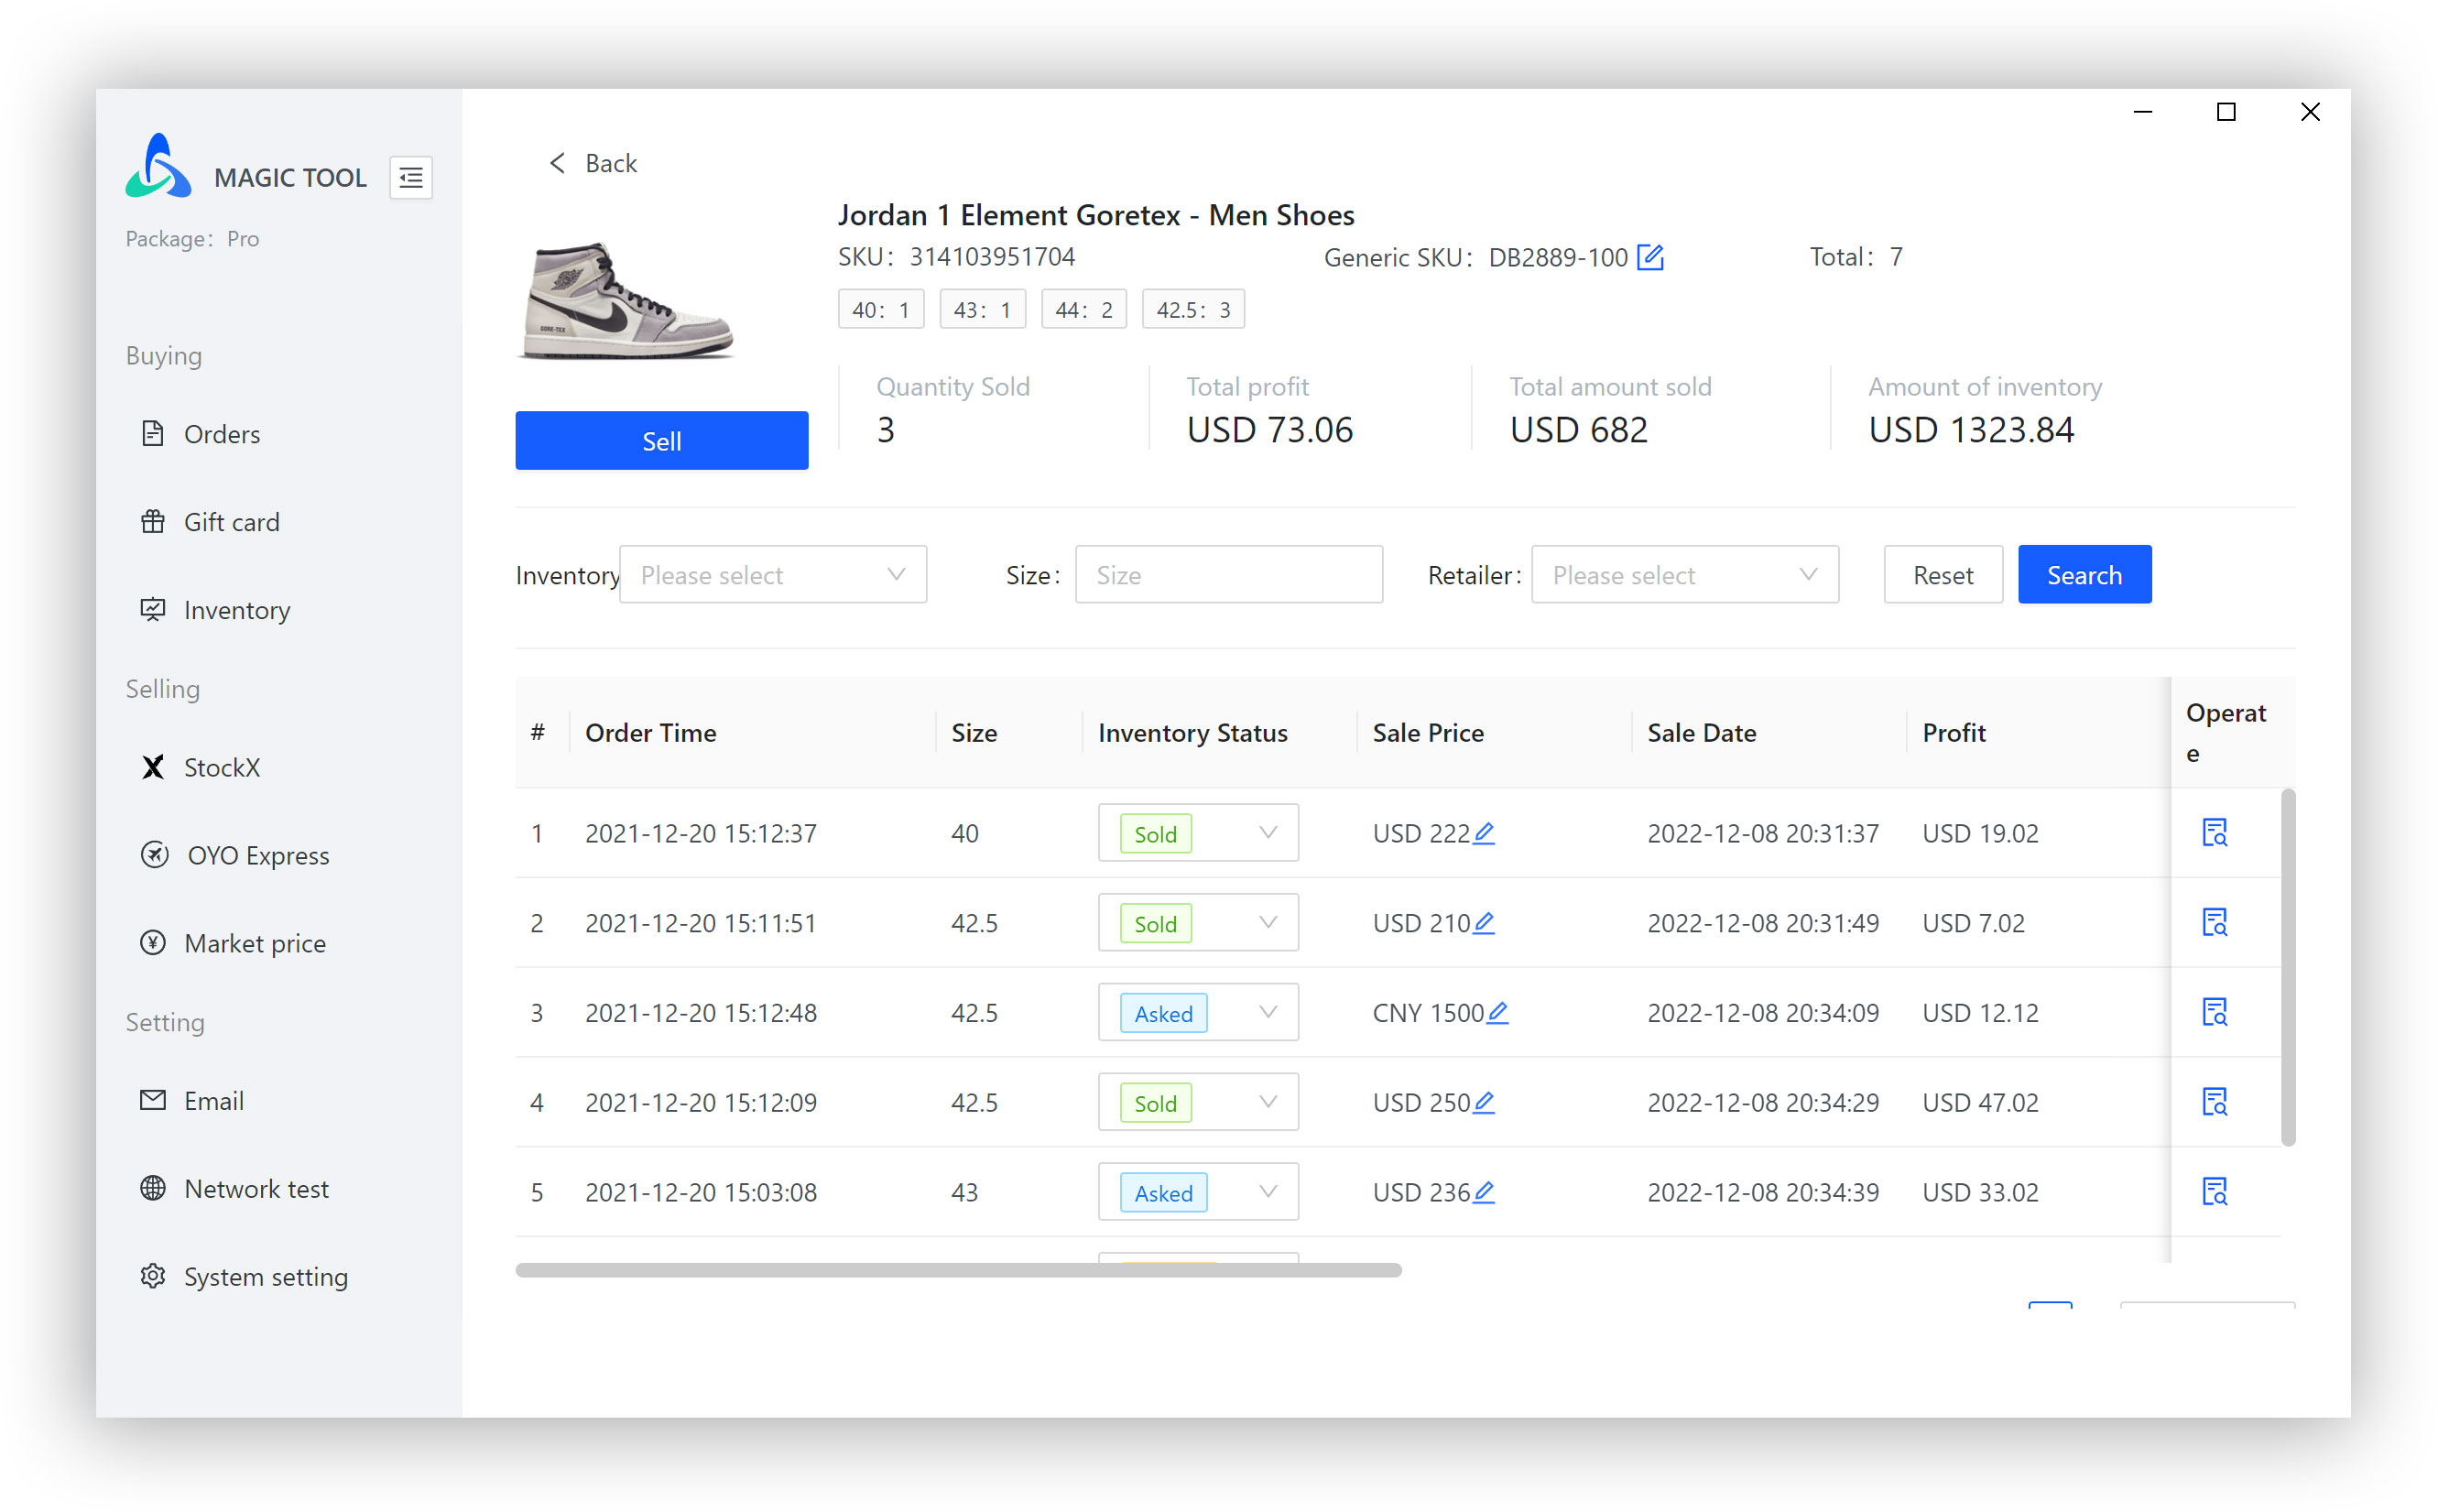Open the Retailer filter dropdown
Screen dimensions: 2438x1512
(x=1684, y=575)
